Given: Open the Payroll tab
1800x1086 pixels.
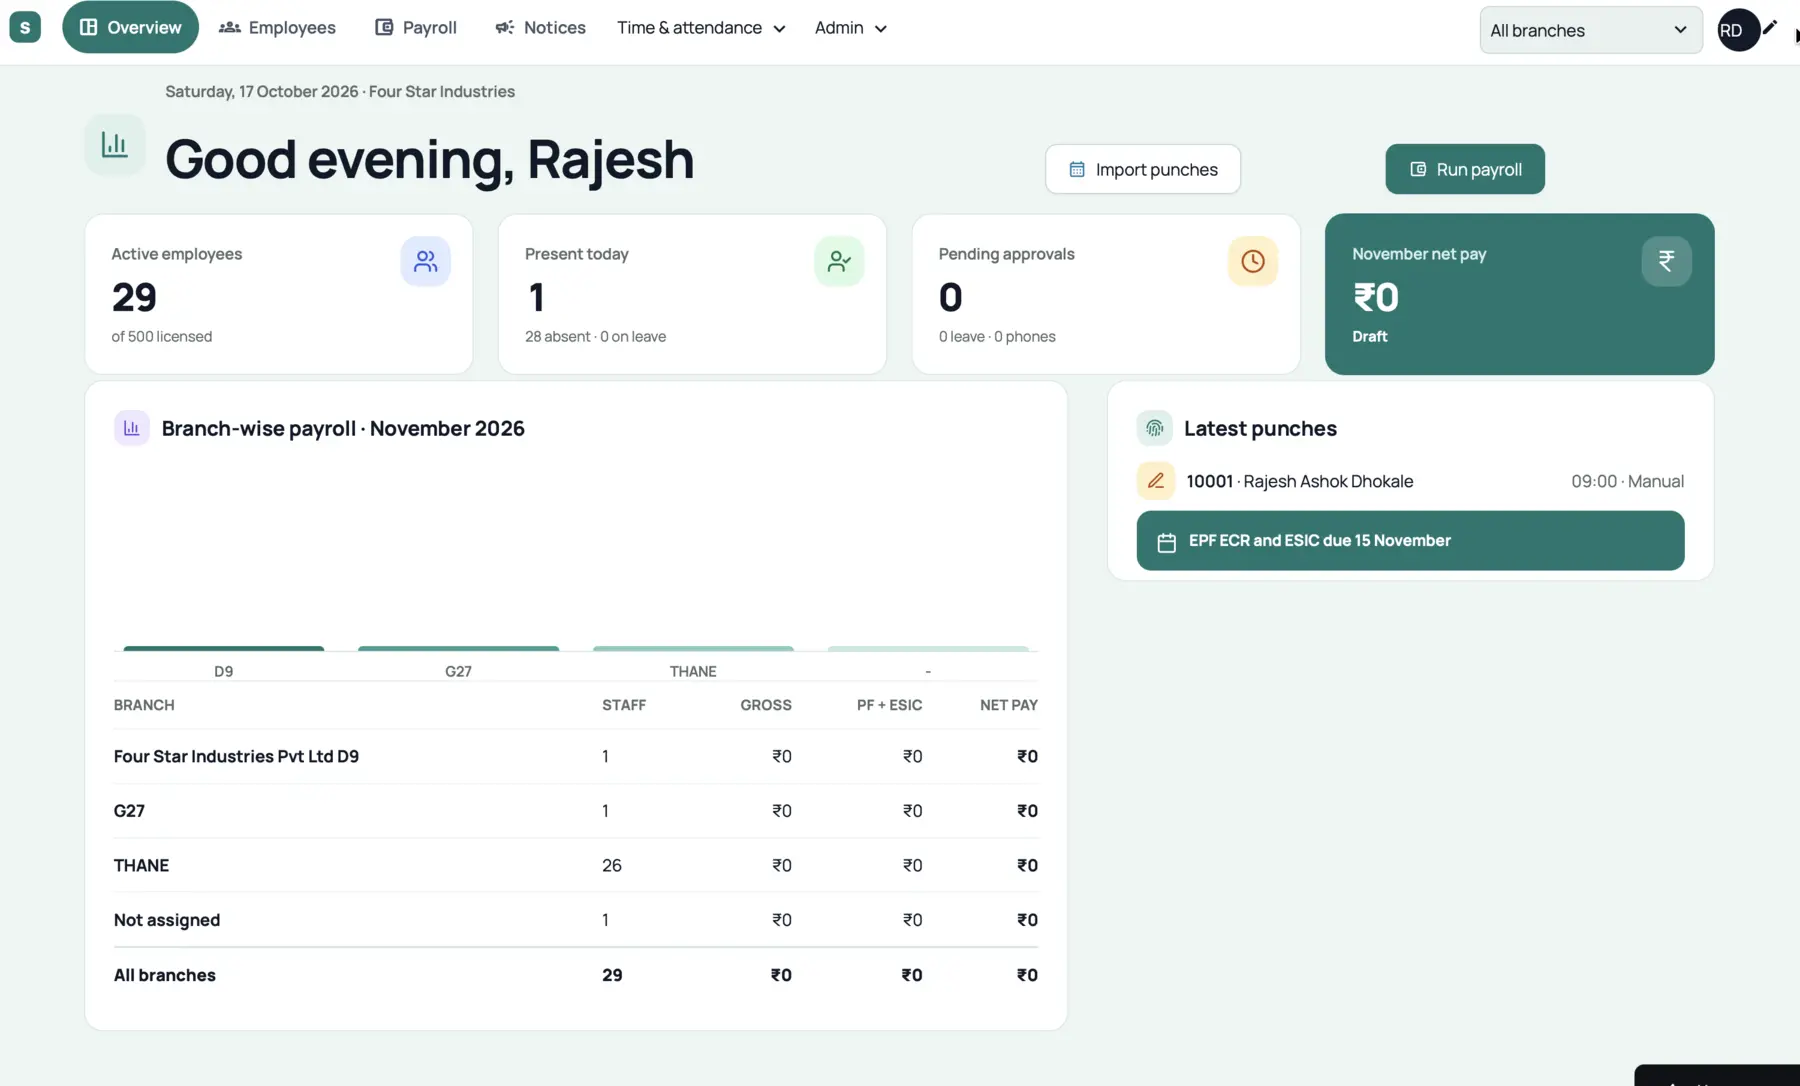Looking at the screenshot, I should [x=416, y=27].
